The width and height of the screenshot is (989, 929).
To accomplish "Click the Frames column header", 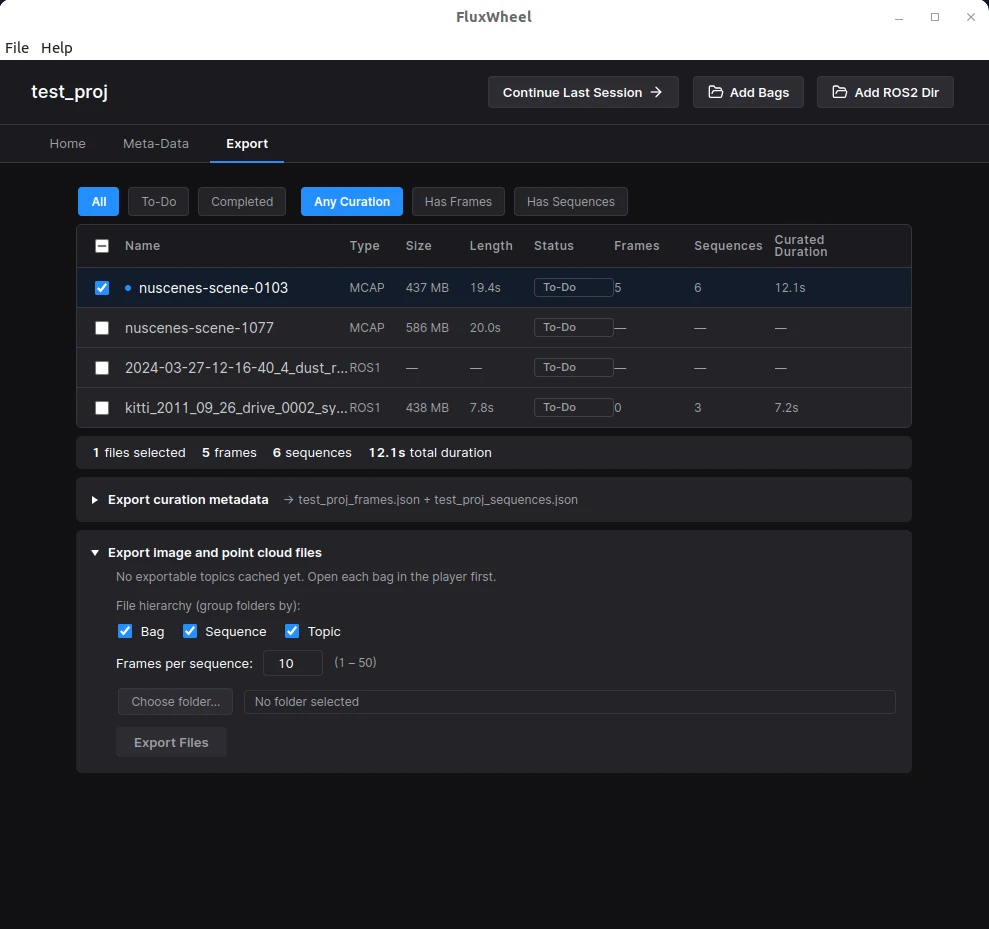I will click(x=637, y=246).
